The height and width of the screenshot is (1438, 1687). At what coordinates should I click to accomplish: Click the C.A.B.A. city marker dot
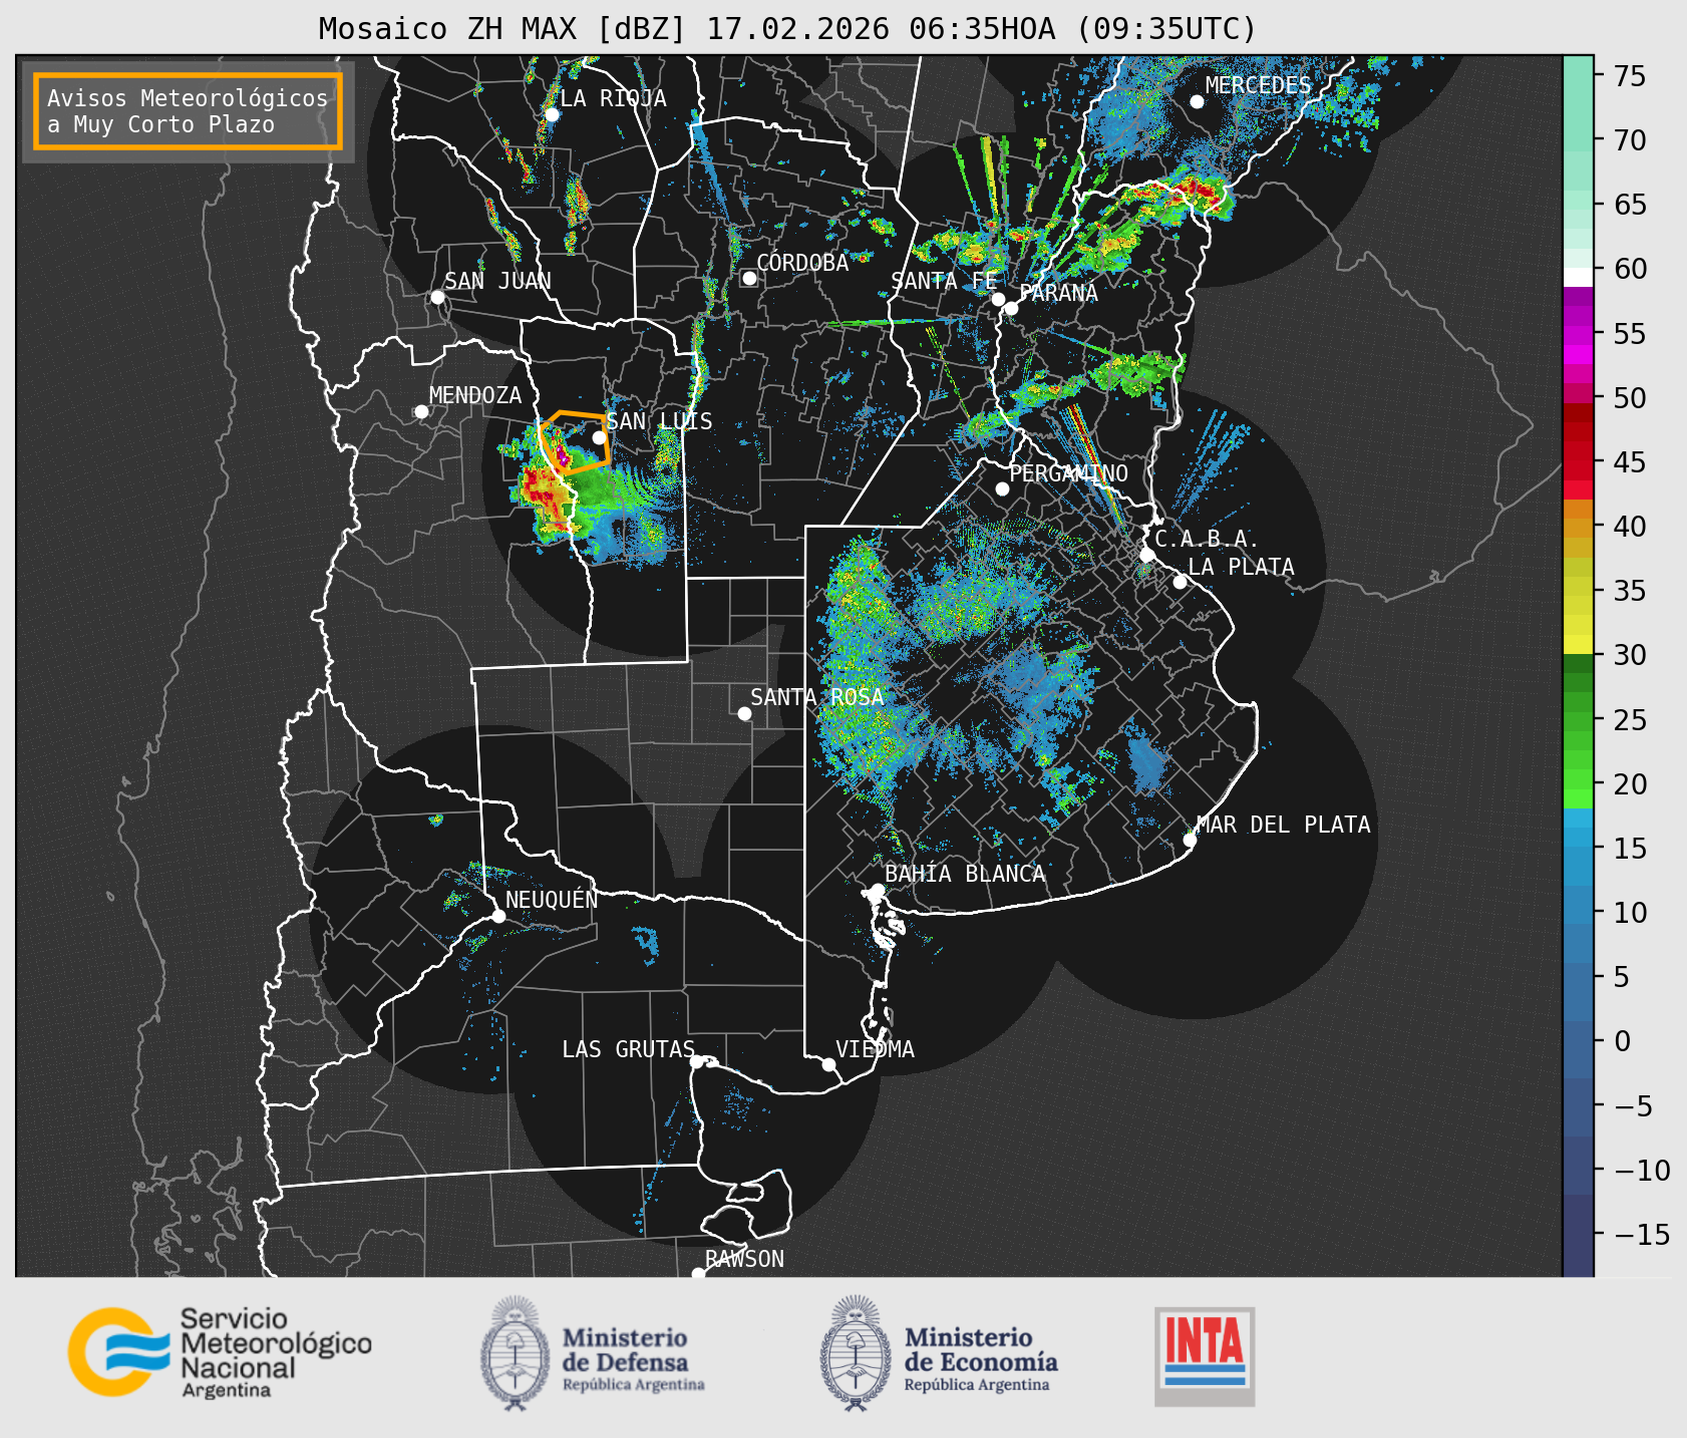(x=1148, y=555)
